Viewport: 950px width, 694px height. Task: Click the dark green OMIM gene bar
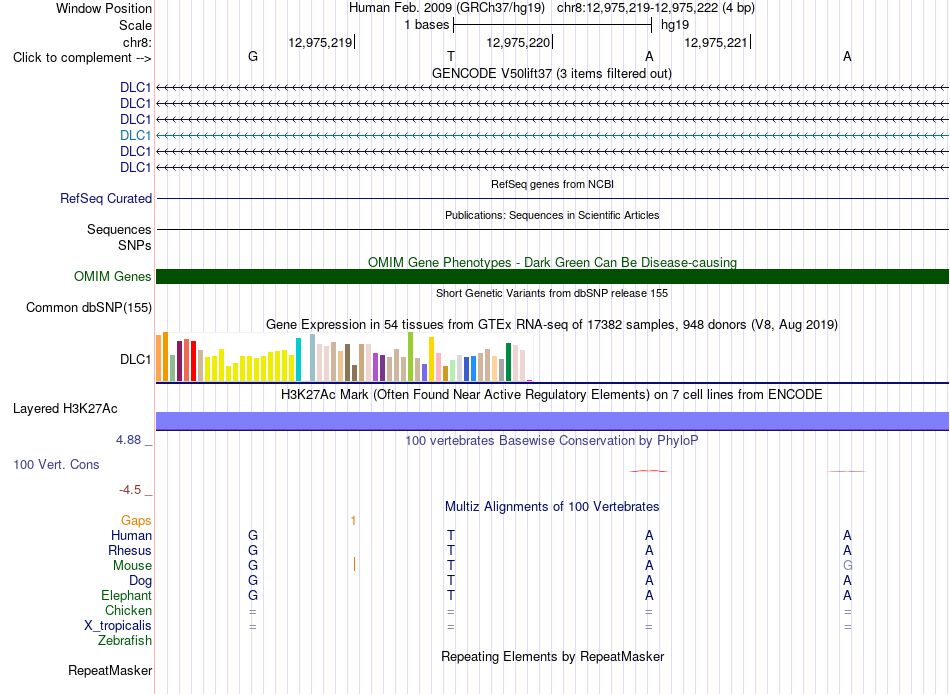[x=552, y=276]
